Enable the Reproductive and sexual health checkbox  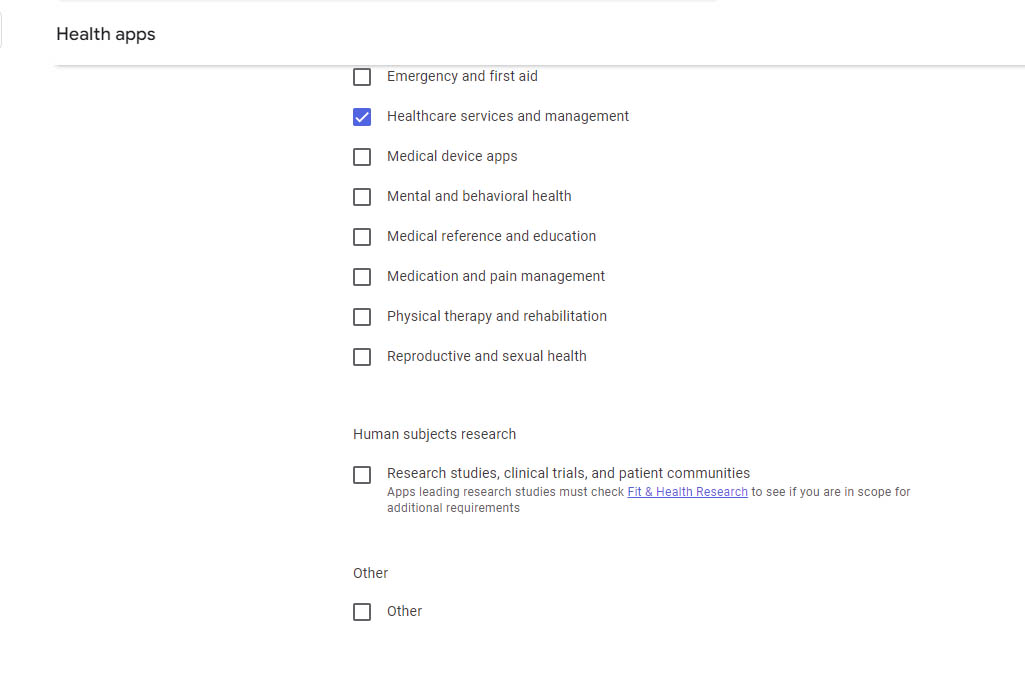[x=362, y=357]
